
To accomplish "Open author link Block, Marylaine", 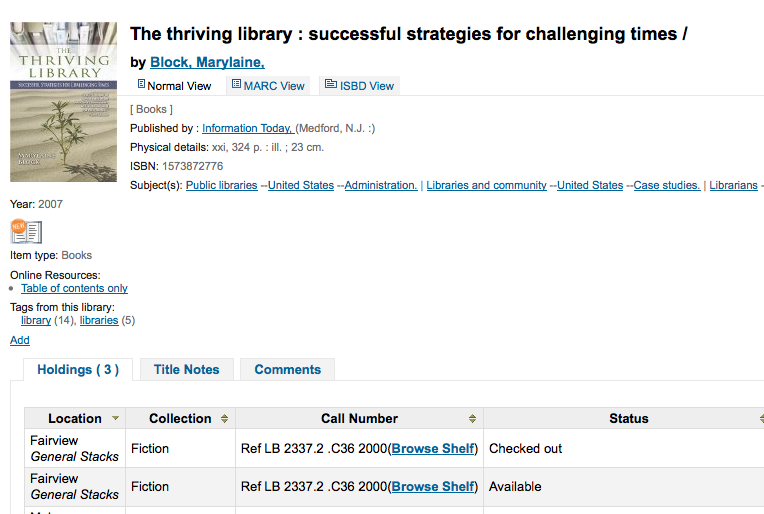I will (207, 62).
